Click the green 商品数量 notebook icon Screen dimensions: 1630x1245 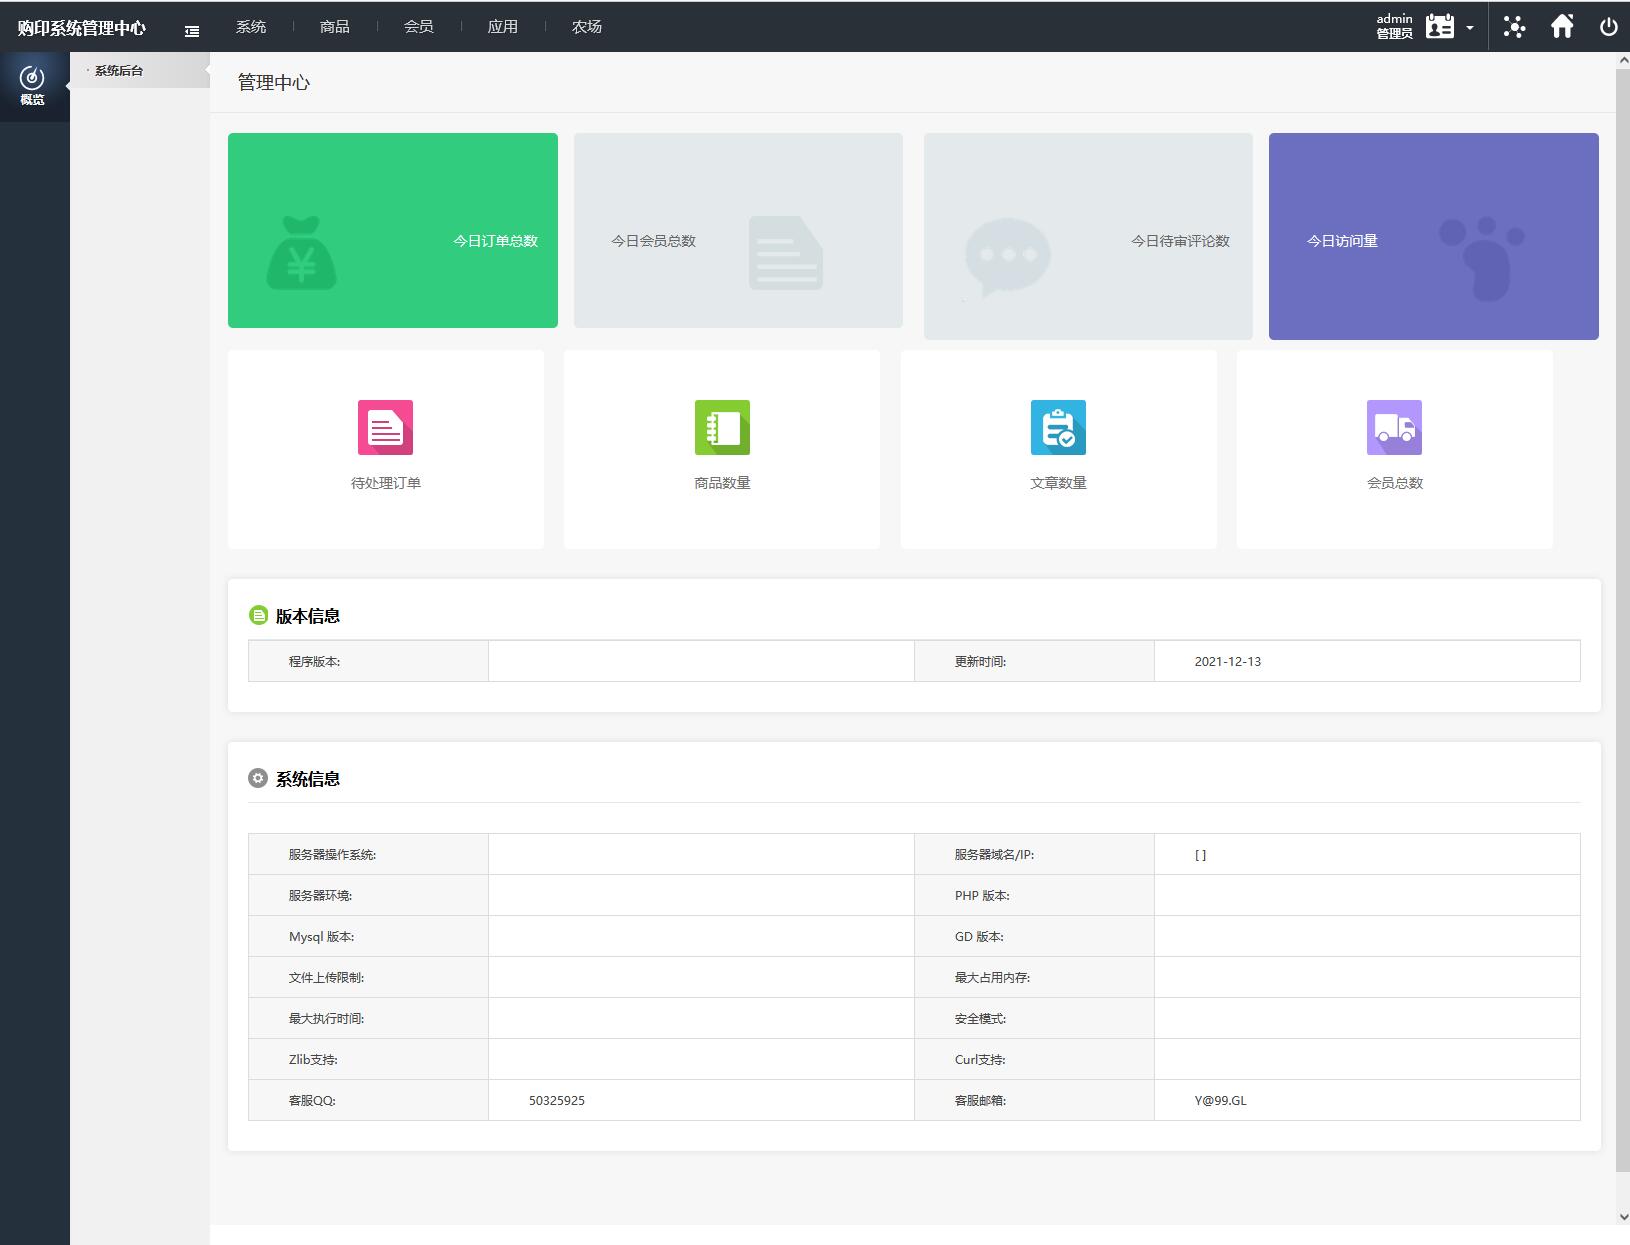(722, 427)
